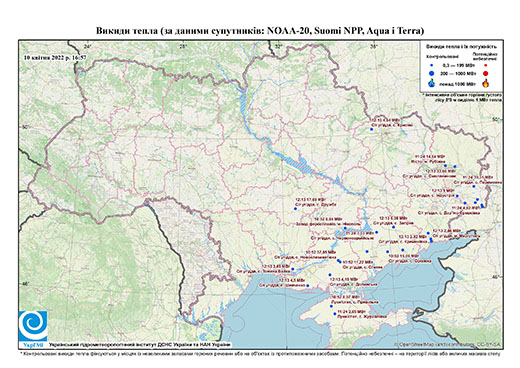Click the UkrGMI spiral logo
The image size is (520, 368).
pos(33,326)
